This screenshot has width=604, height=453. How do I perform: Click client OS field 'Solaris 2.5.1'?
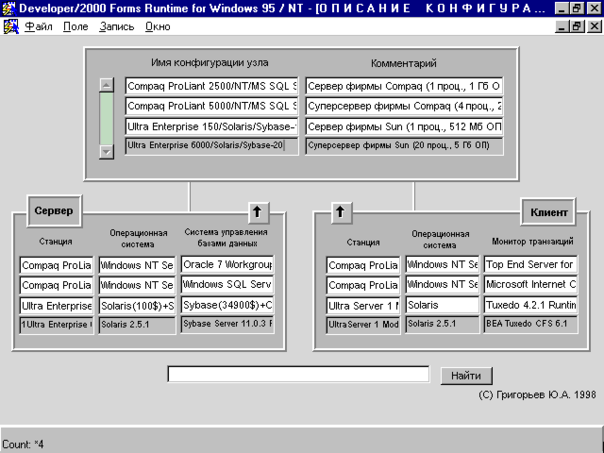(442, 324)
